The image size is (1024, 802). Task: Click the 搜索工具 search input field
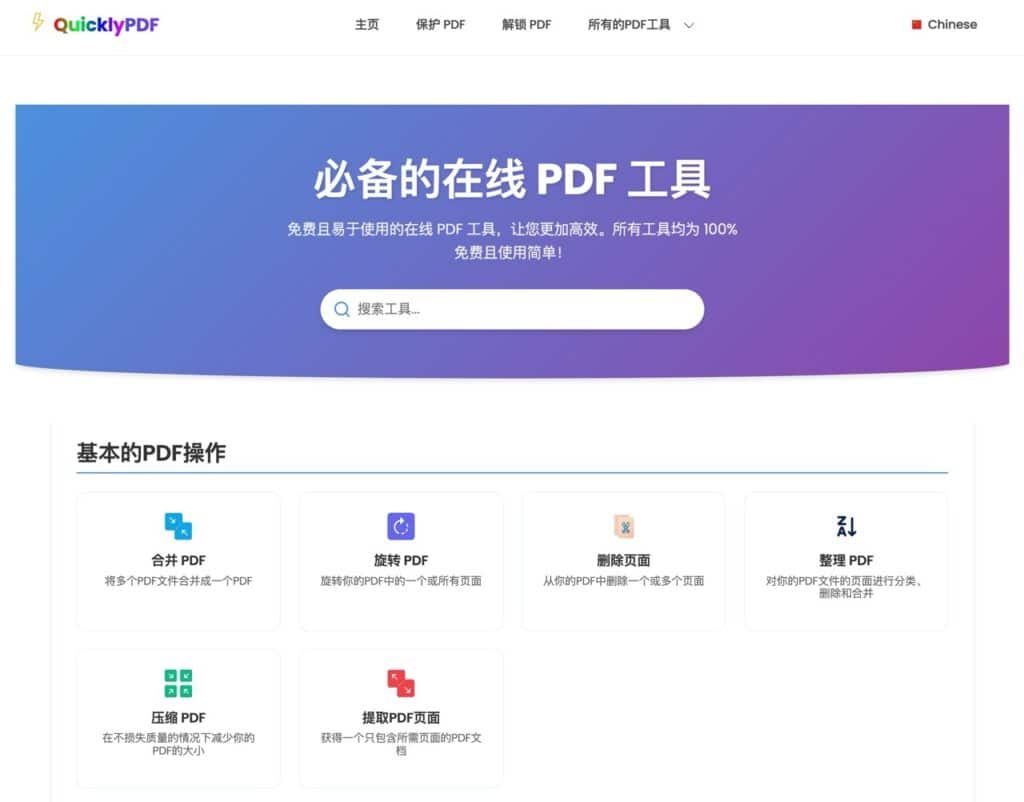click(x=512, y=310)
